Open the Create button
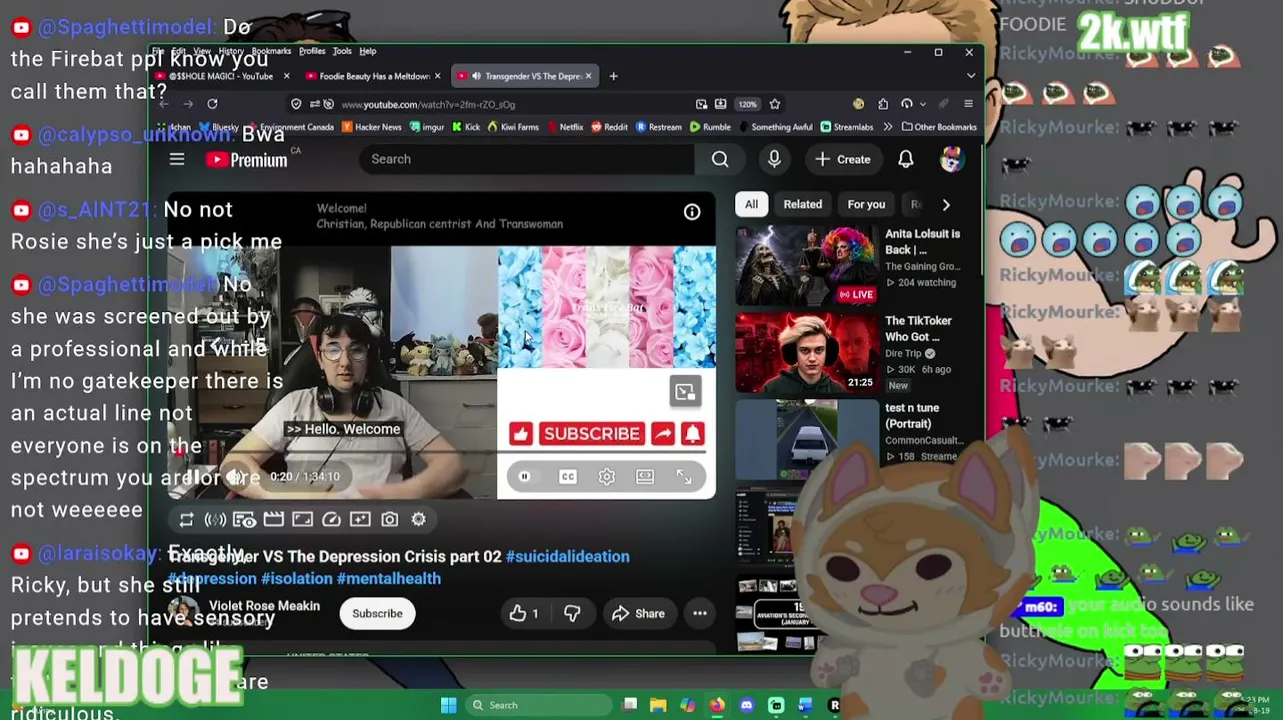 [842, 159]
